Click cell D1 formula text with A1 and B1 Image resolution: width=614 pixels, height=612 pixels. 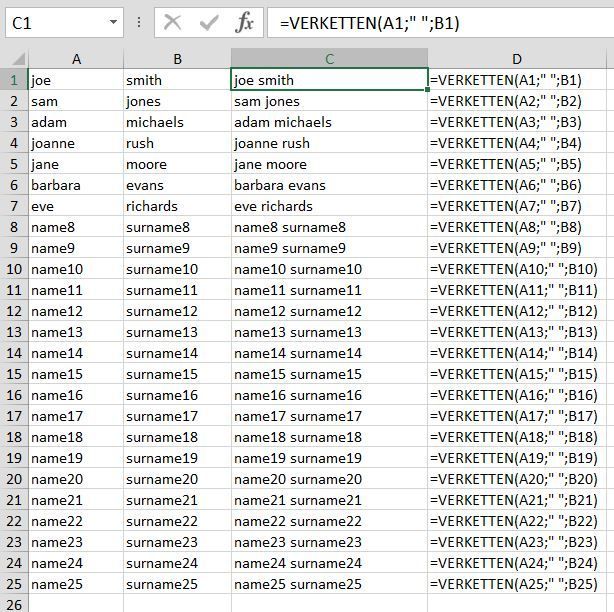[x=506, y=80]
